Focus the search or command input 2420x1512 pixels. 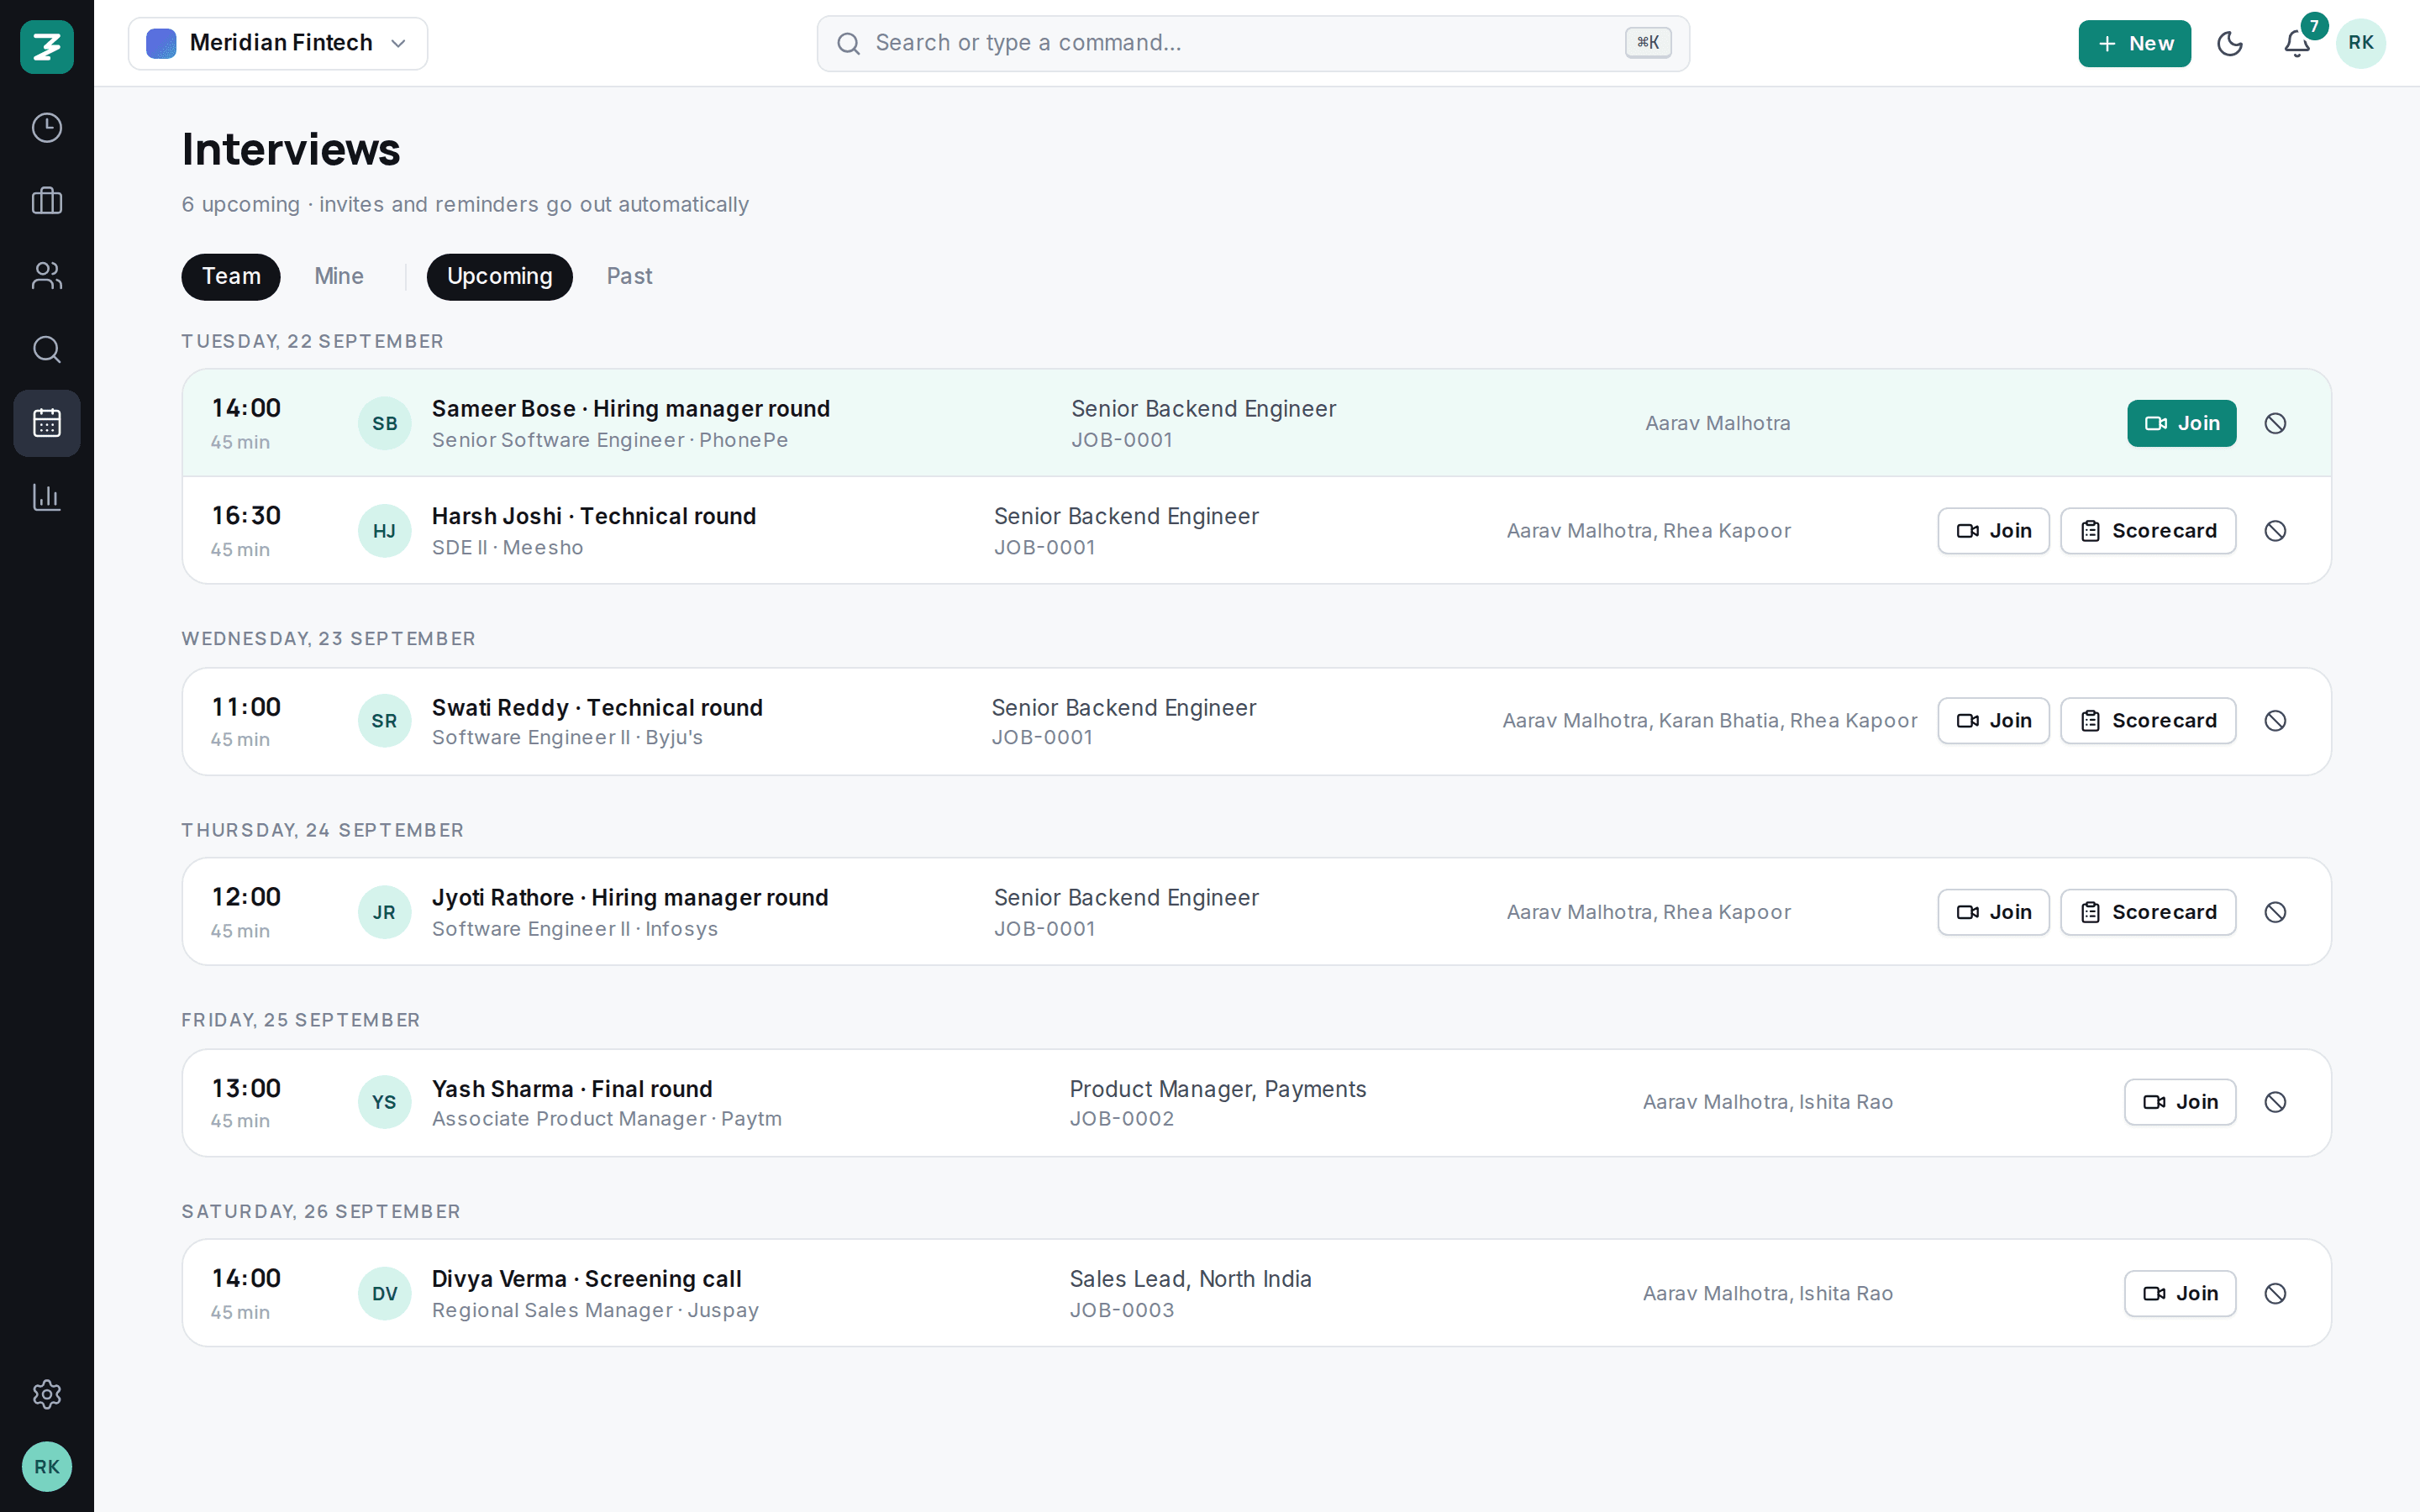point(1253,43)
